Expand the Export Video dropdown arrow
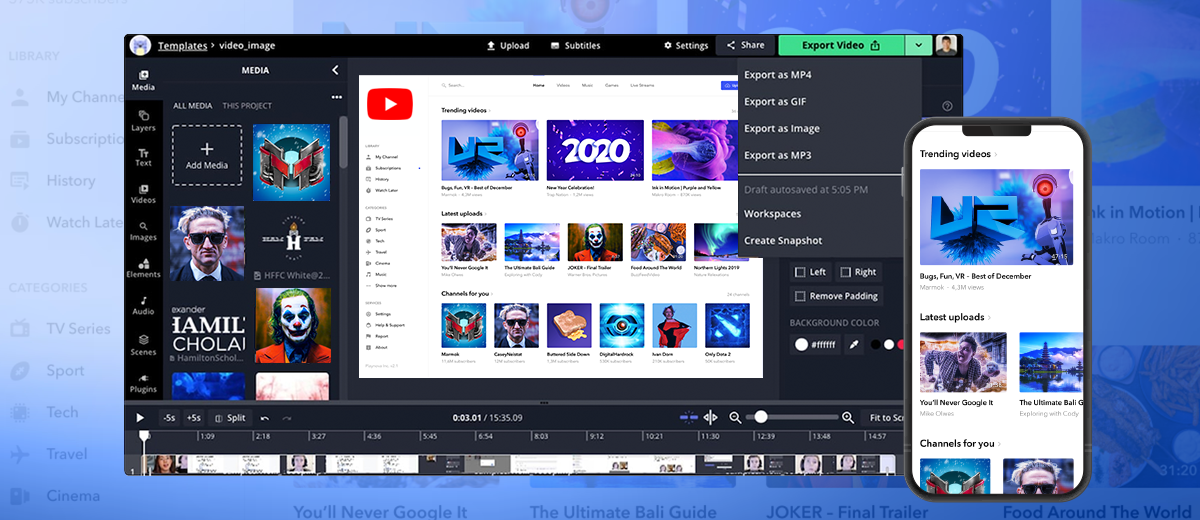The image size is (1200, 520). (x=918, y=45)
